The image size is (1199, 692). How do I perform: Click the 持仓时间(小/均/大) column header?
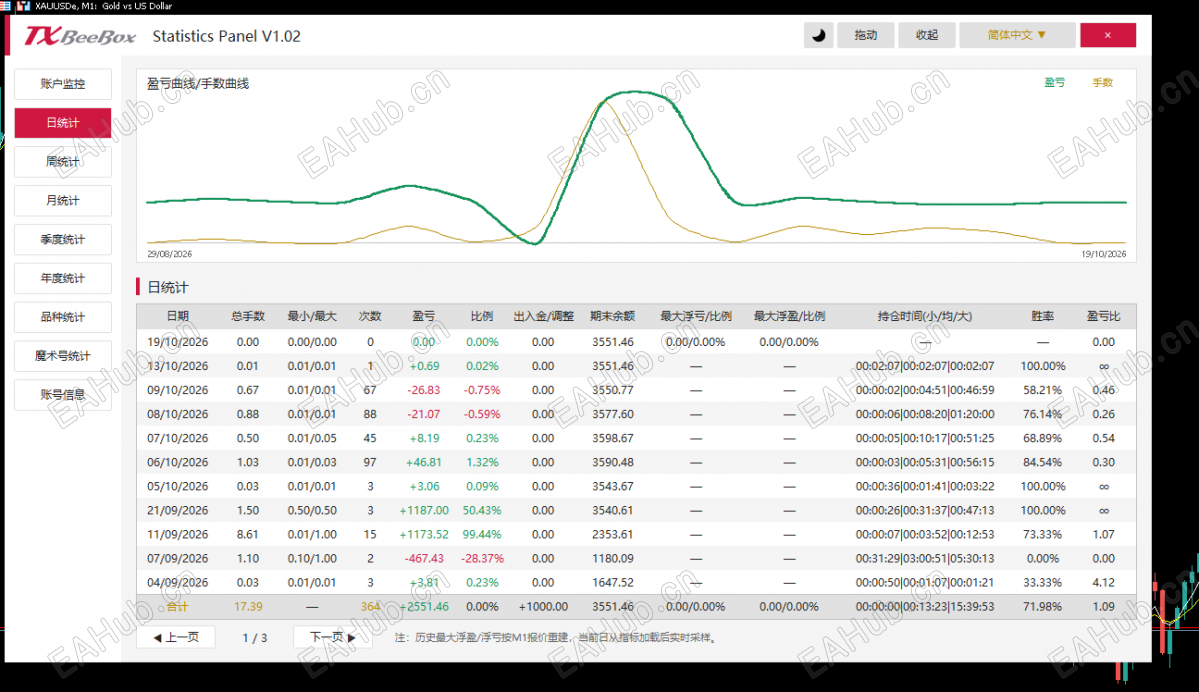[x=924, y=317]
